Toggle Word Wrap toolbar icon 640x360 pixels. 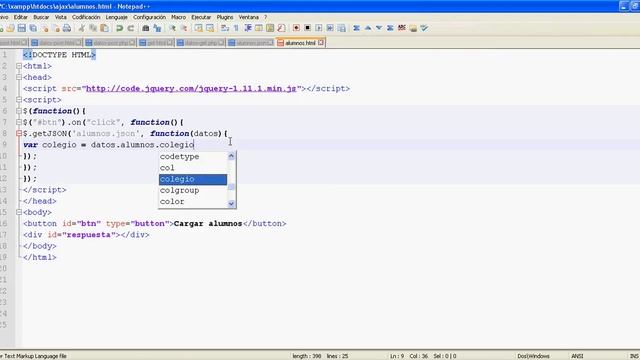click(225, 28)
